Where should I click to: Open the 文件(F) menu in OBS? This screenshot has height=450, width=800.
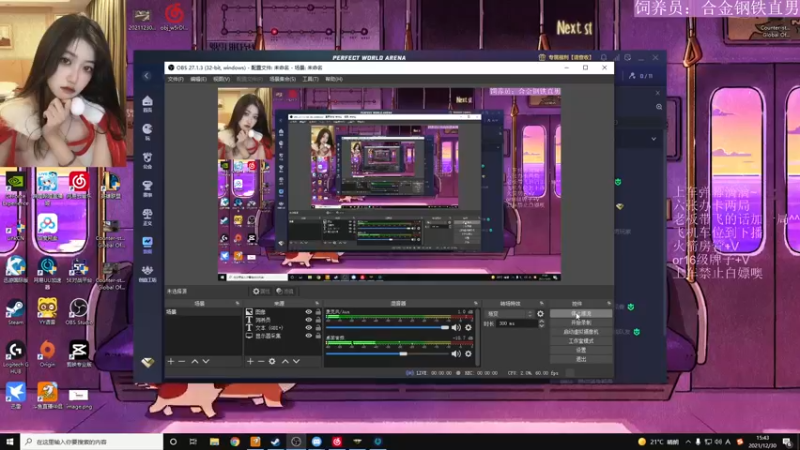click(176, 79)
